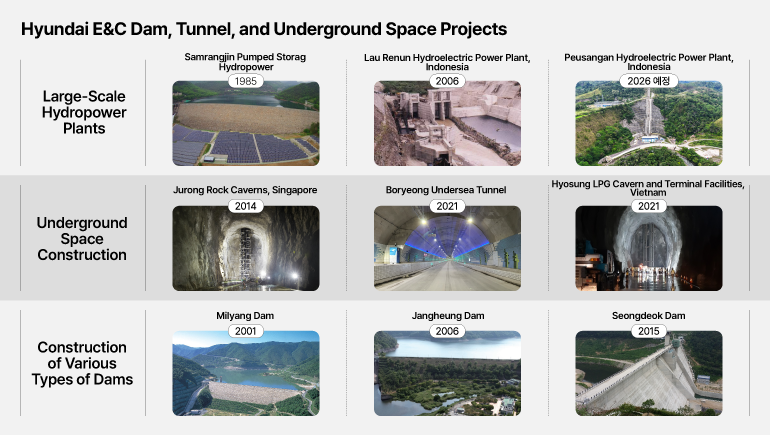This screenshot has height=435, width=770.
Task: Select the Peusangan Hydroelectric Power Plant photo
Action: [x=649, y=123]
